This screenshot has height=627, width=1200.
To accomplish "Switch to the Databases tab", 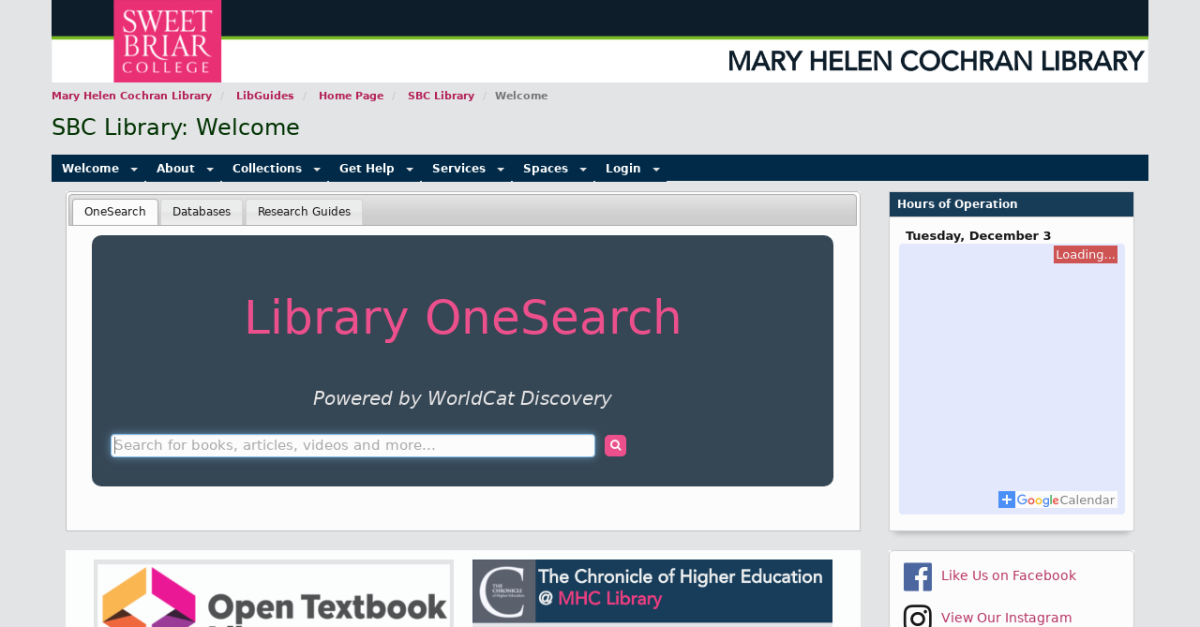I will (x=201, y=212).
